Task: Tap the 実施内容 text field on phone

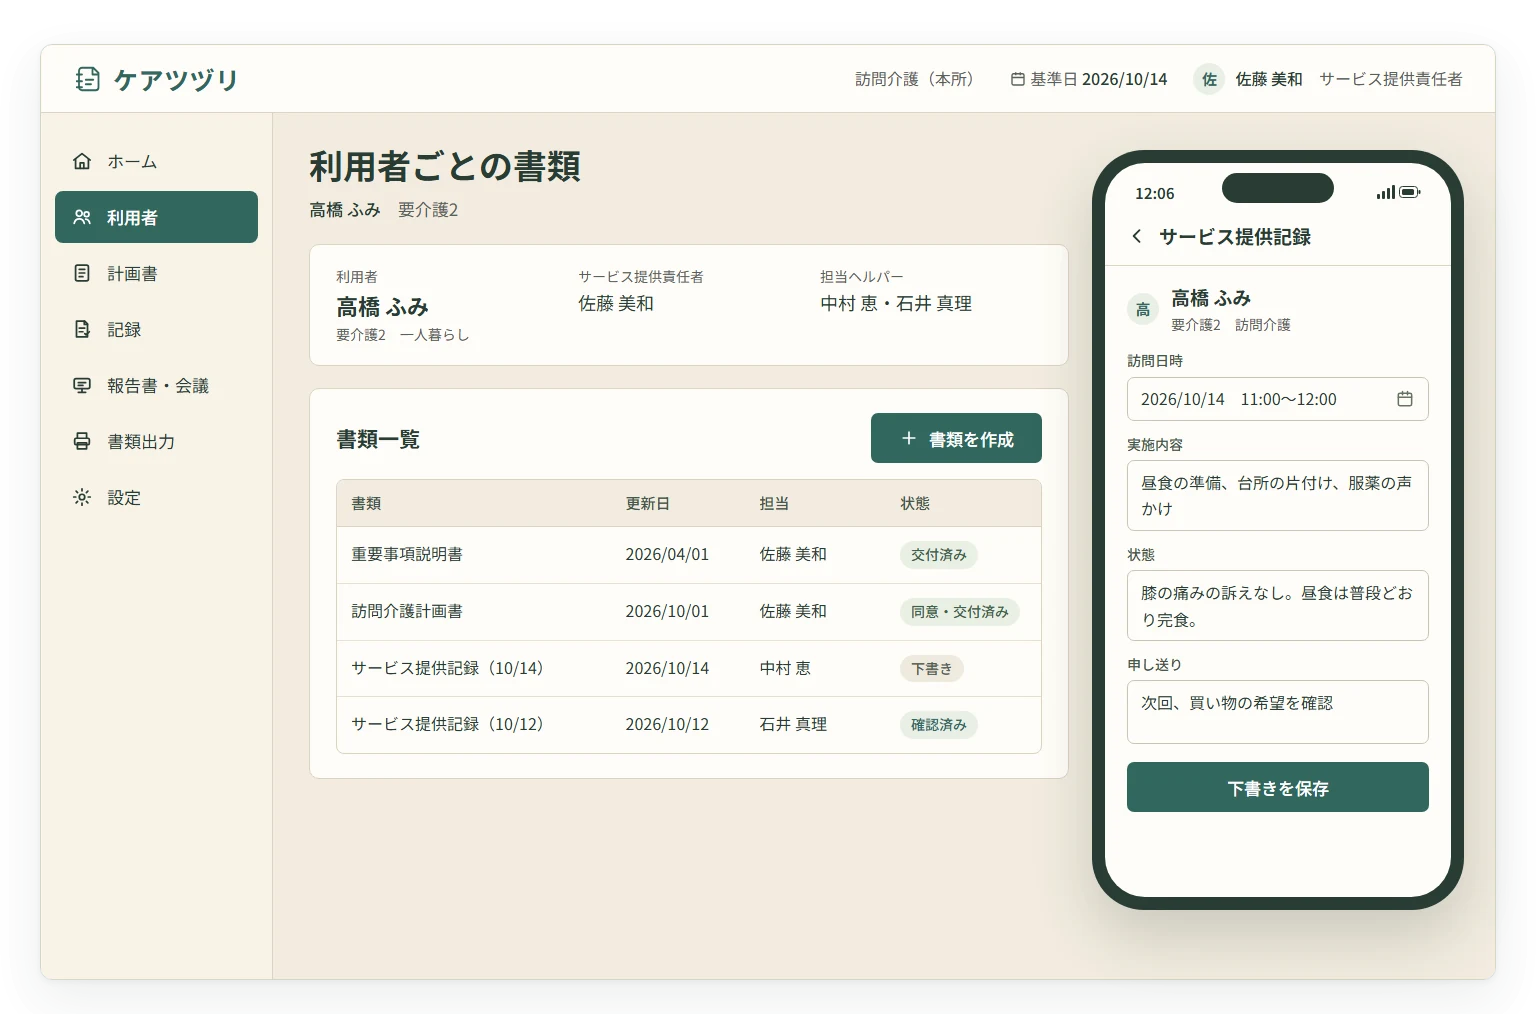Action: (x=1277, y=495)
